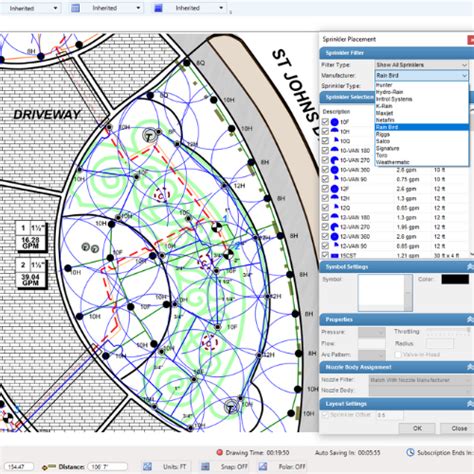Click the OK button

point(417,428)
